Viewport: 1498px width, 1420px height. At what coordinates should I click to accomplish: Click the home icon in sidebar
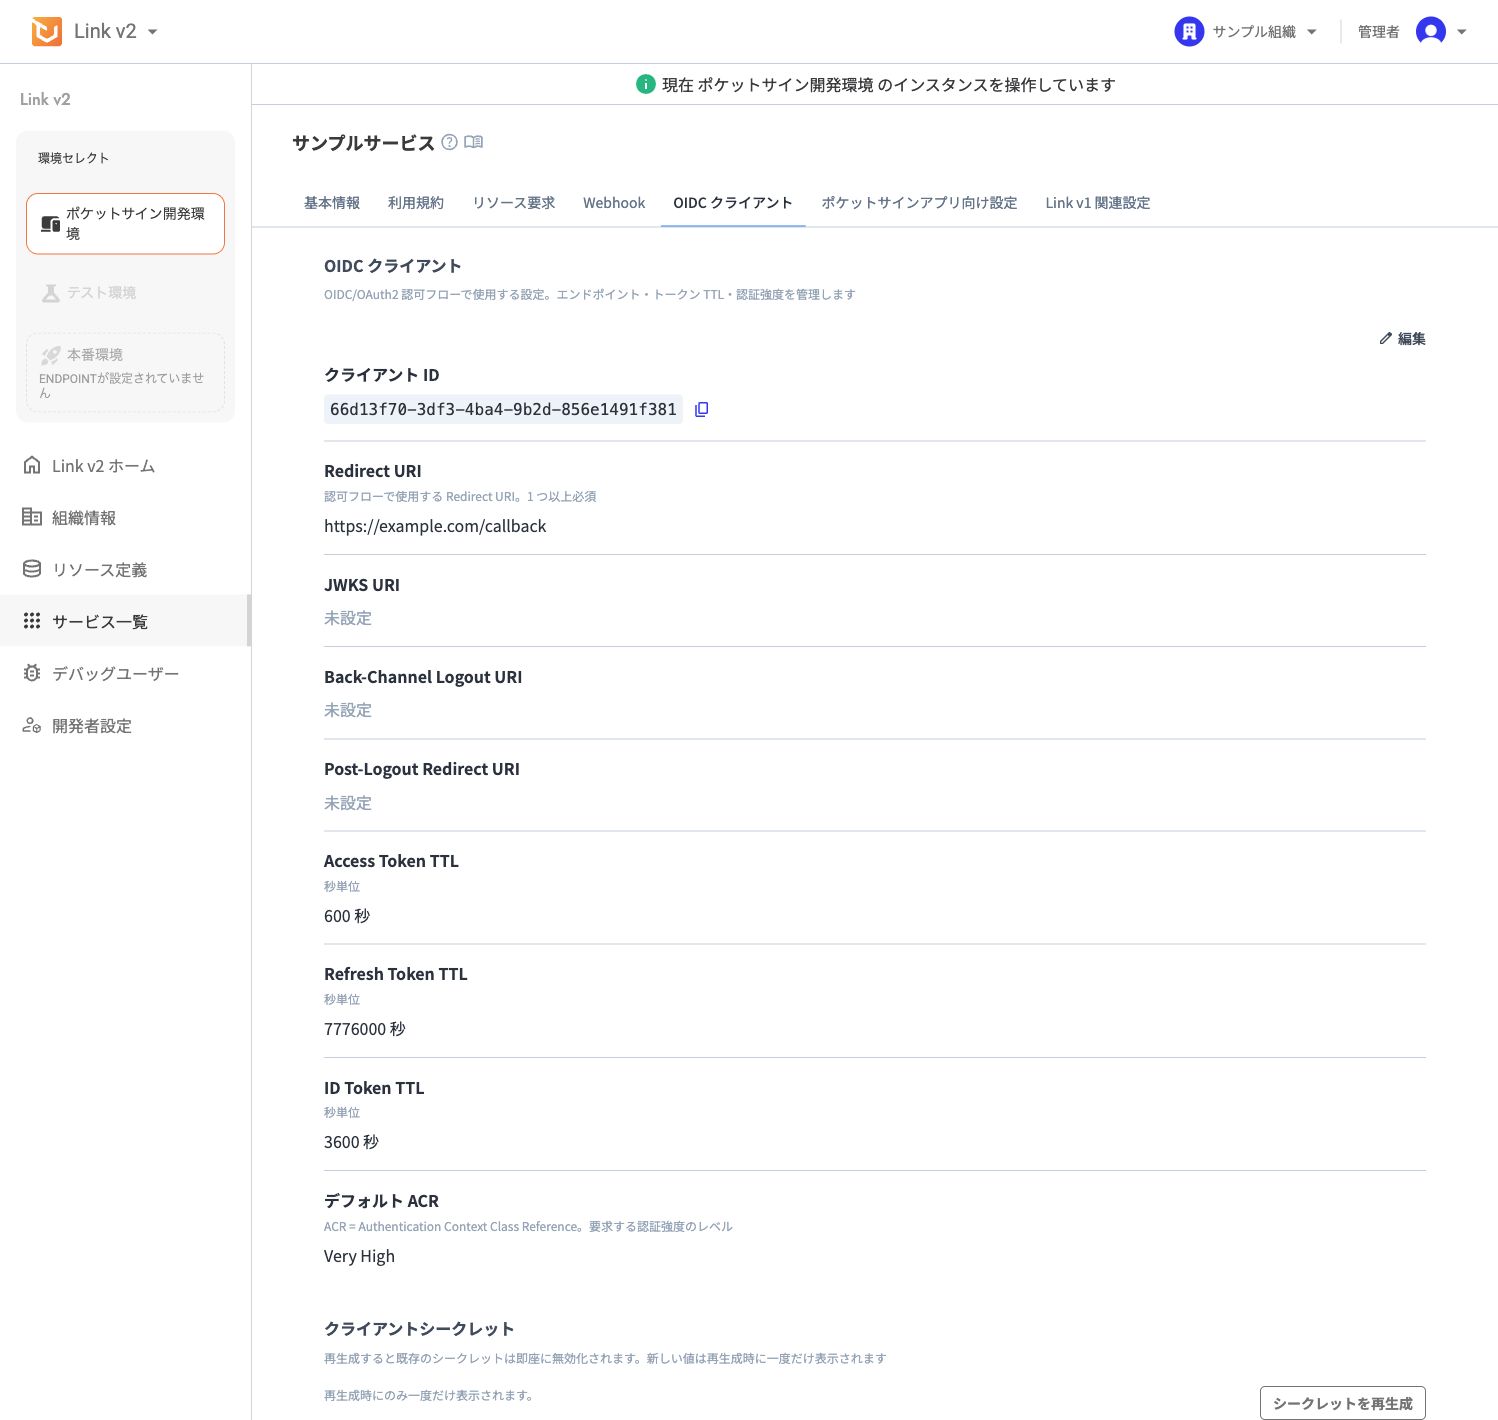tap(32, 465)
